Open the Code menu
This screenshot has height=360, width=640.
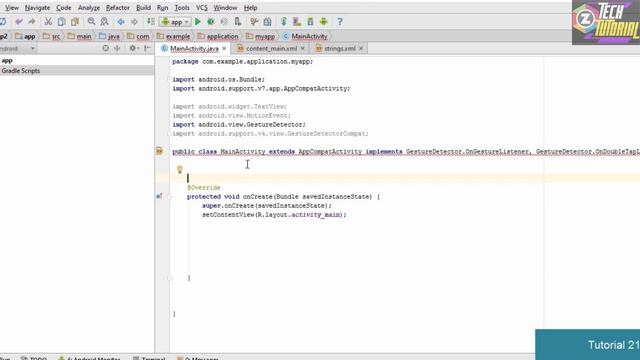point(64,8)
